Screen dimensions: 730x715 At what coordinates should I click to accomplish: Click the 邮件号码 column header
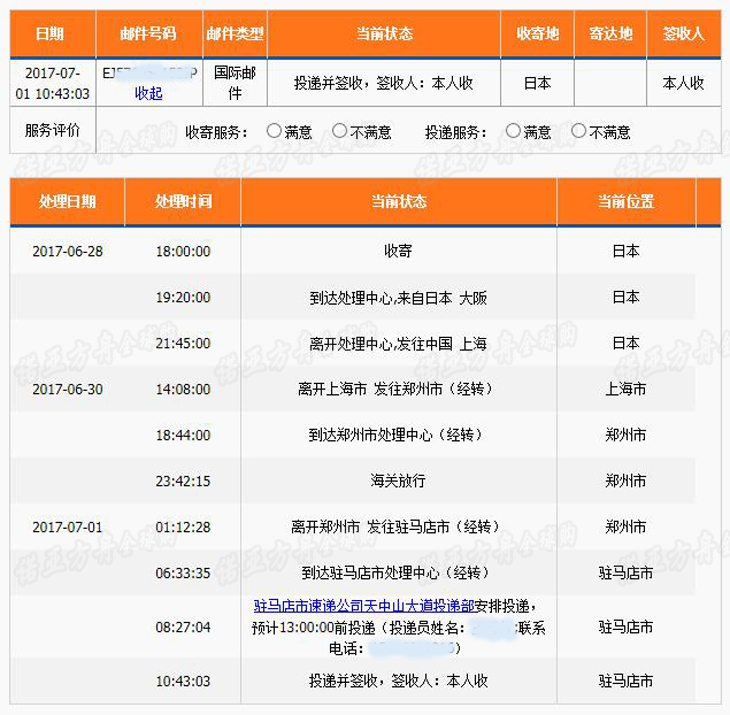coord(148,34)
